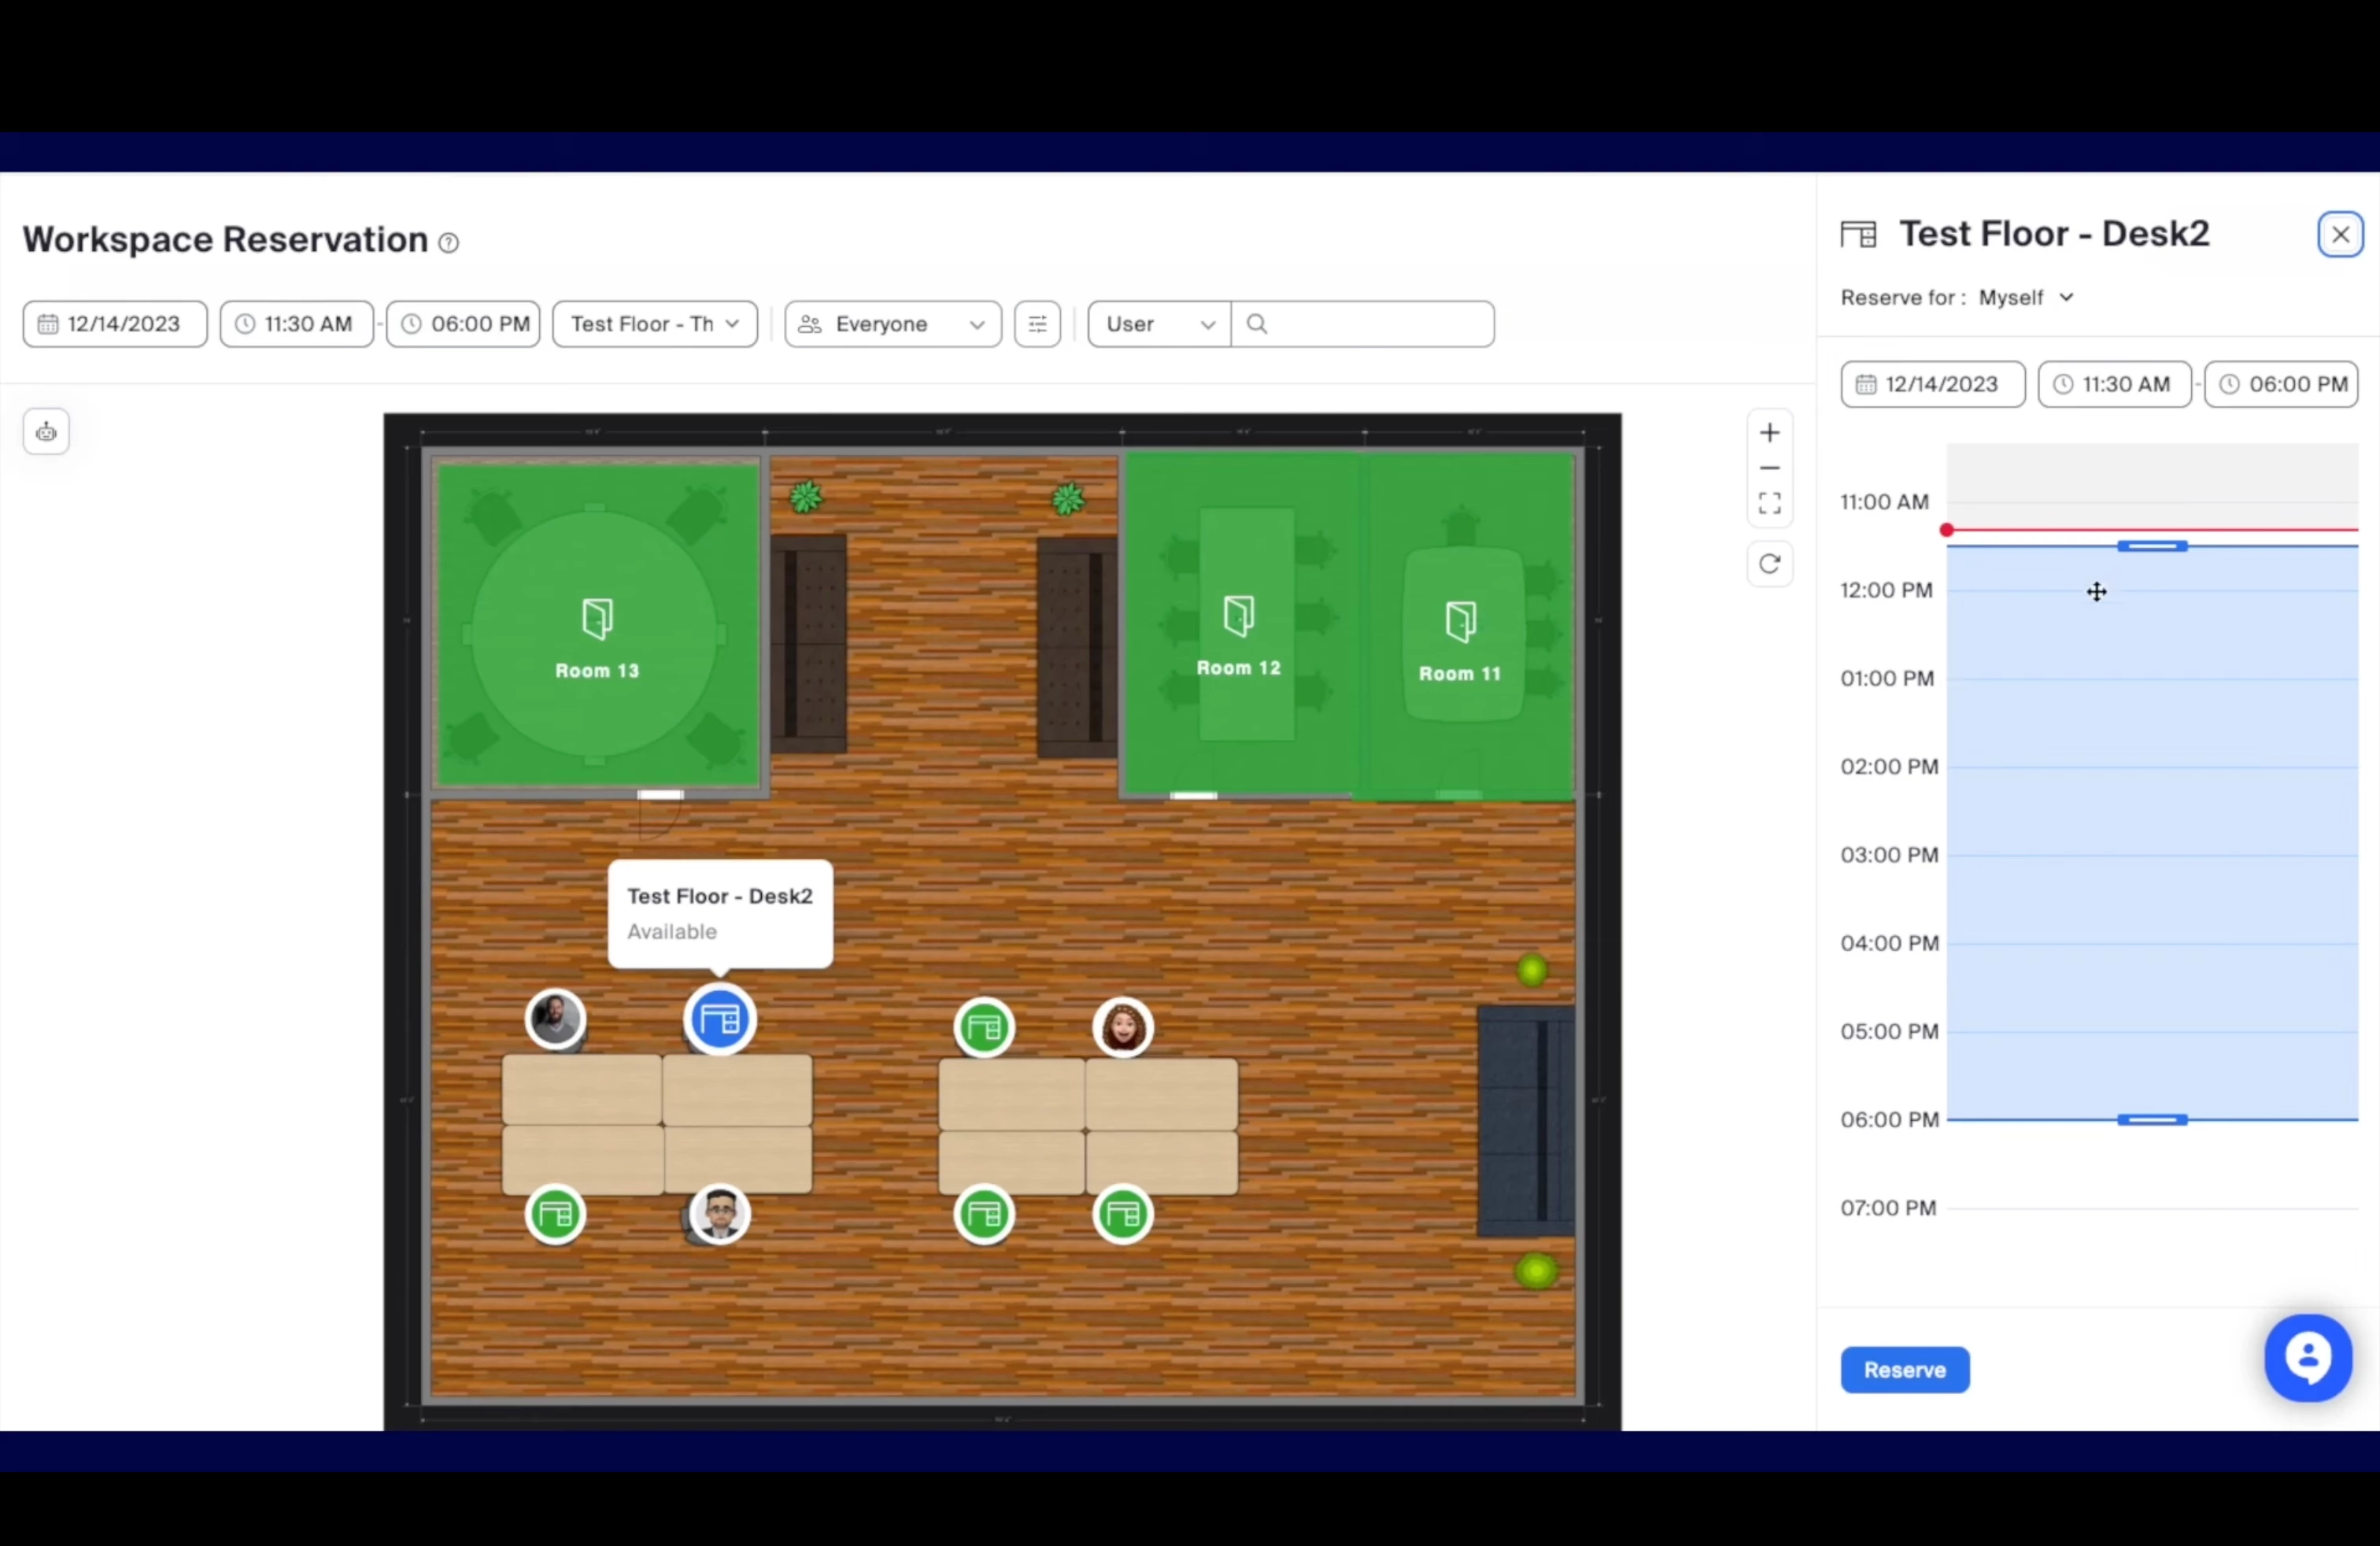
Task: Expand the Test Floor selector dropdown
Action: [x=655, y=324]
